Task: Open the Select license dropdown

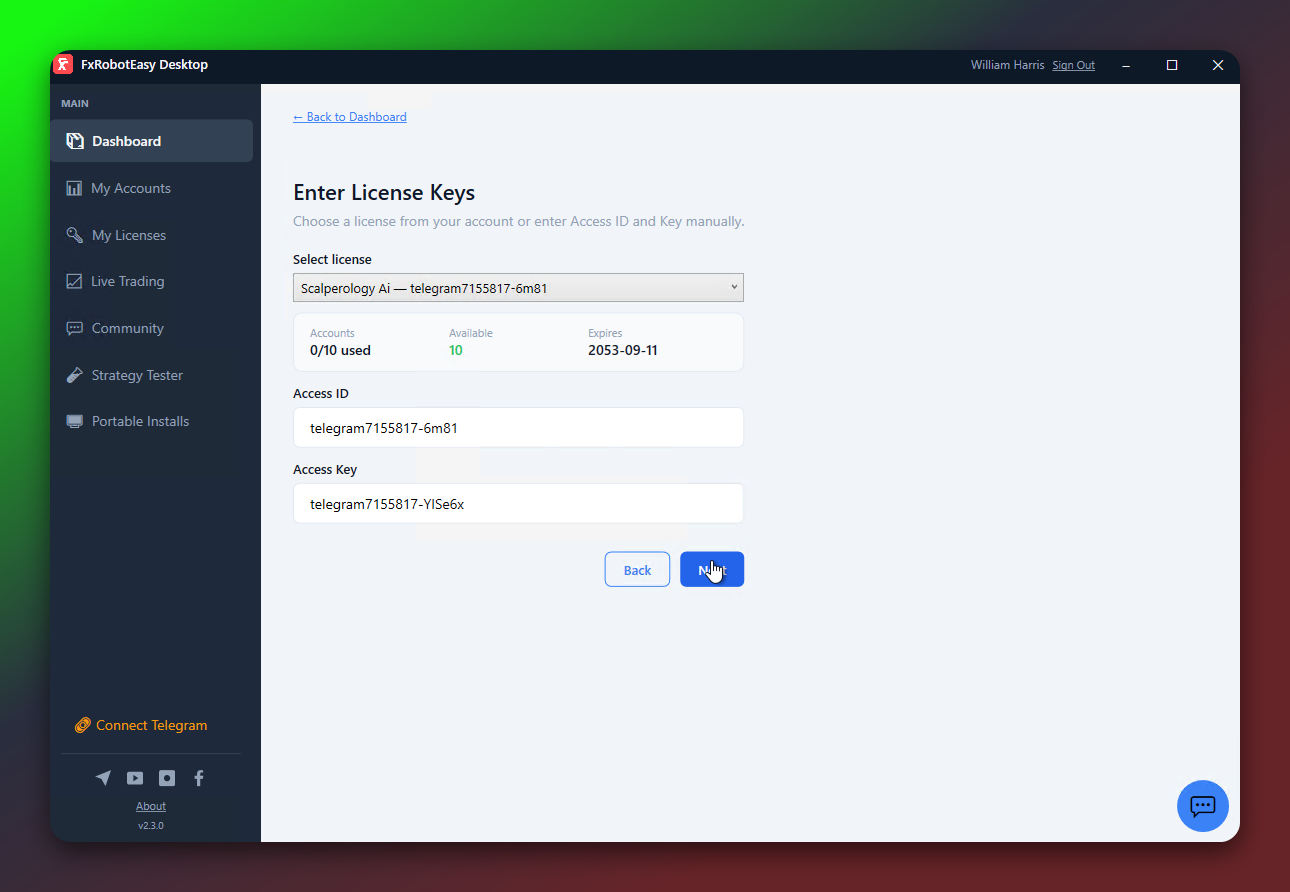Action: click(x=518, y=287)
